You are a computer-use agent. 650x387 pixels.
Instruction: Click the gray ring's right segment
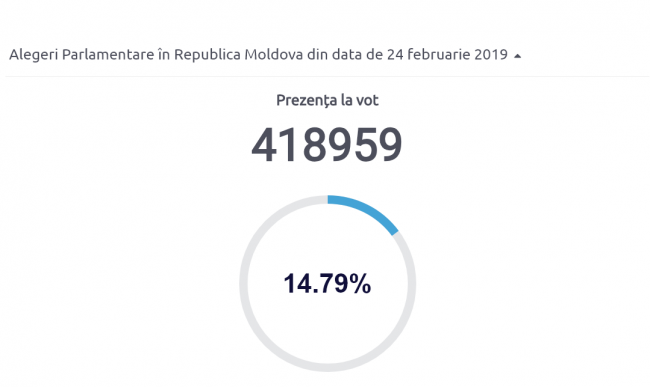tap(411, 284)
